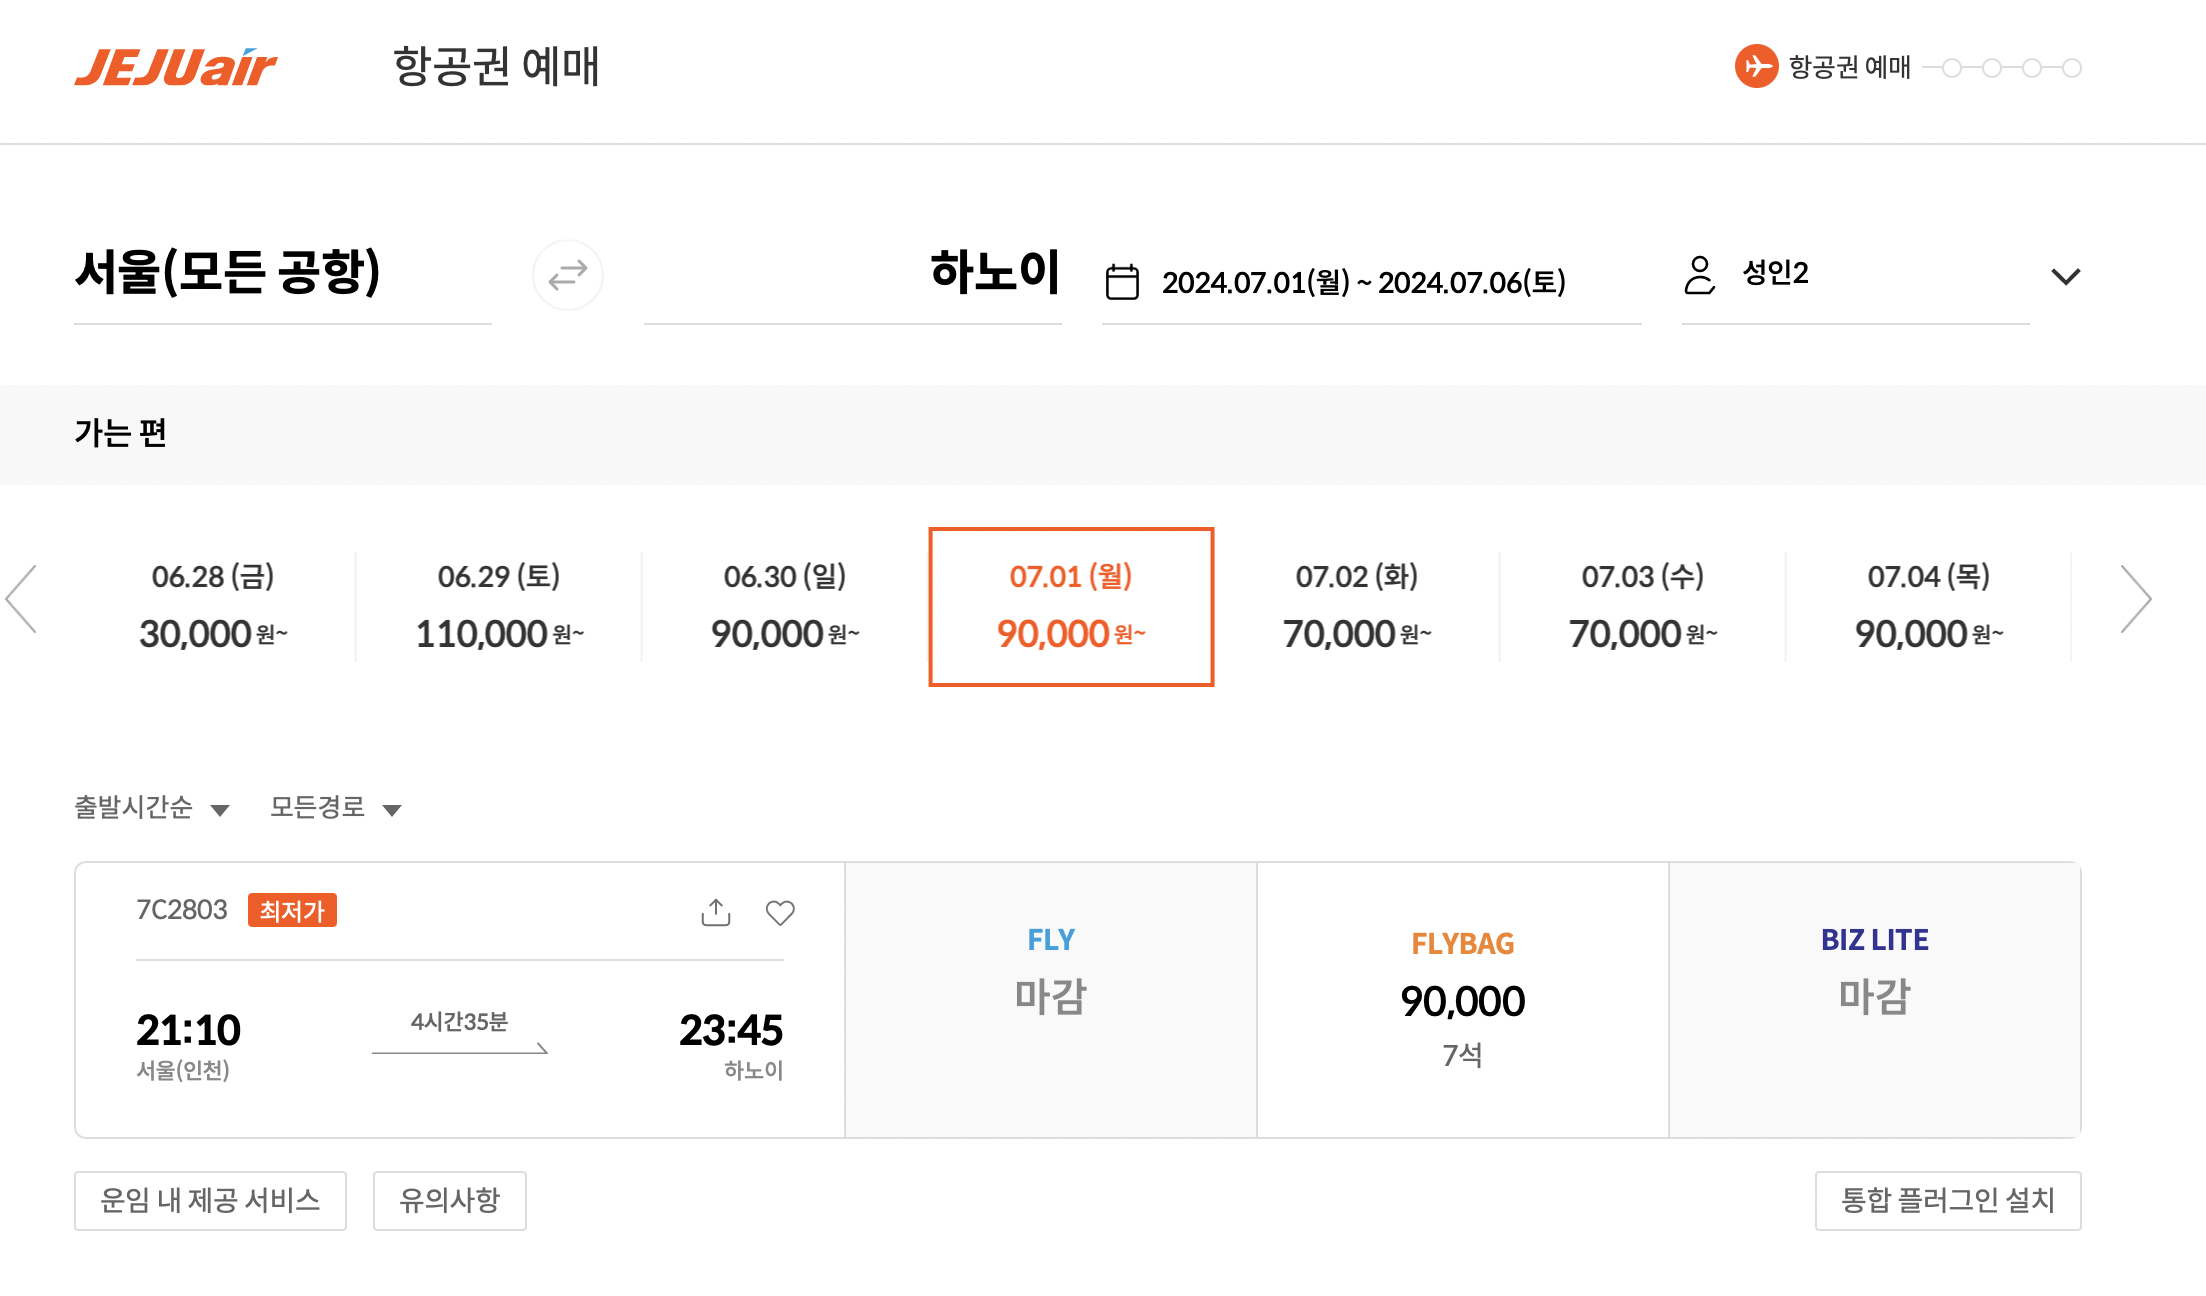Save flight 7C2803 with the heart icon
This screenshot has height=1296, width=2206.
click(780, 911)
